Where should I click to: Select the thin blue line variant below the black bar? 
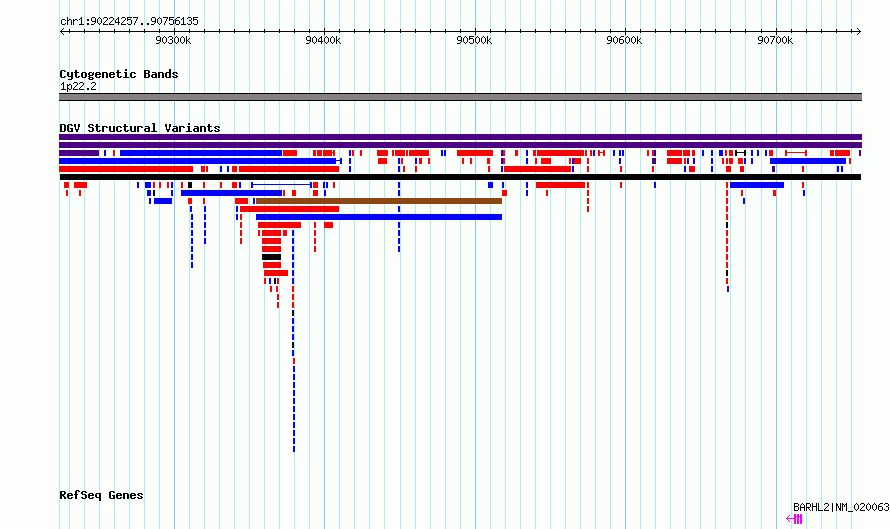tap(281, 185)
